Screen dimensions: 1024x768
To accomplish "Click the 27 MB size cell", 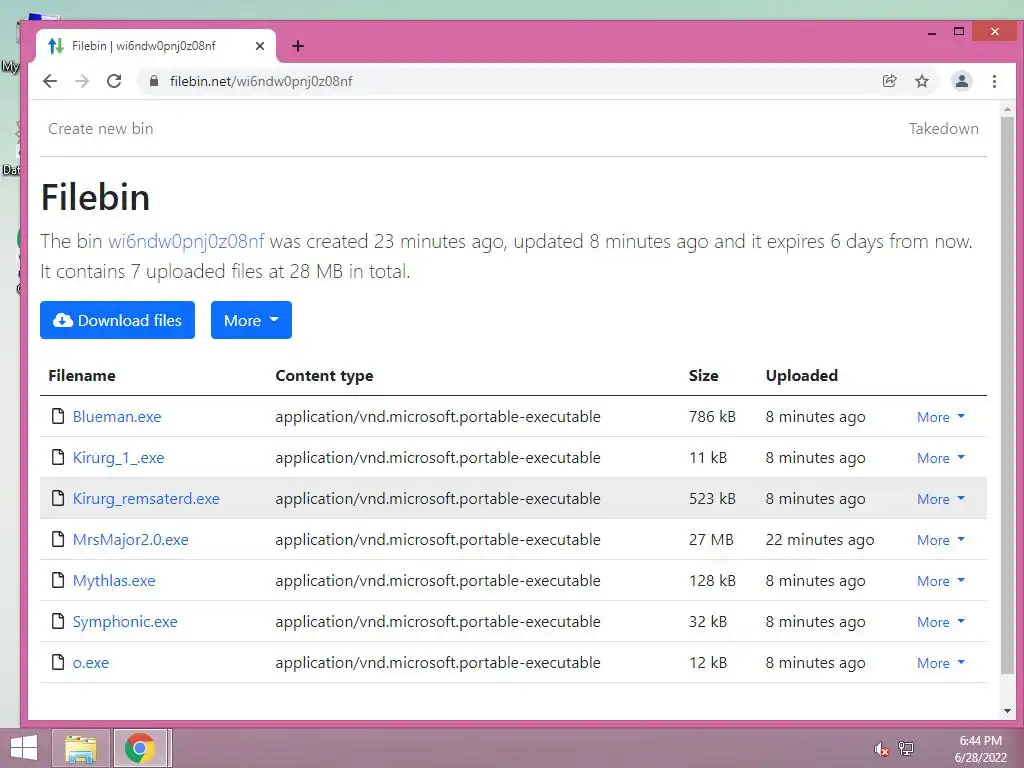I will pyautogui.click(x=711, y=540).
